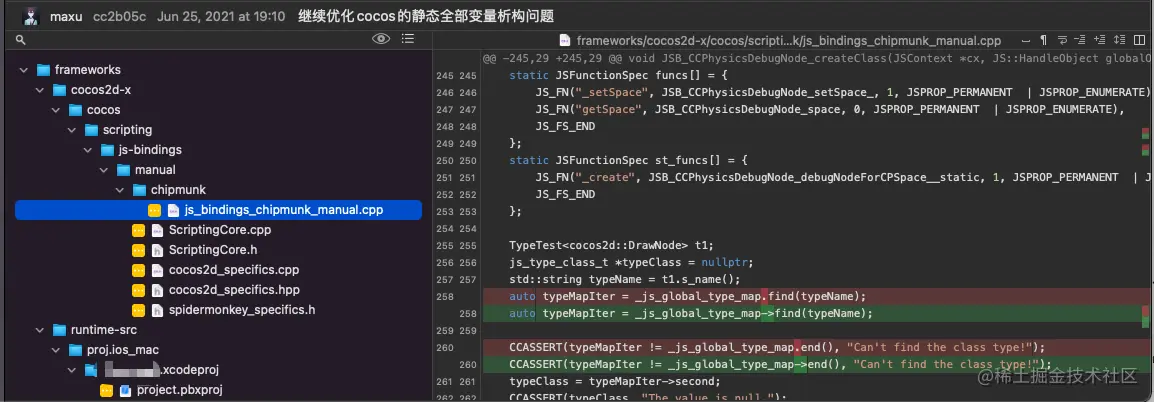The image size is (1154, 402).
Task: Click the project.pbxproj file icon
Action: [125, 389]
